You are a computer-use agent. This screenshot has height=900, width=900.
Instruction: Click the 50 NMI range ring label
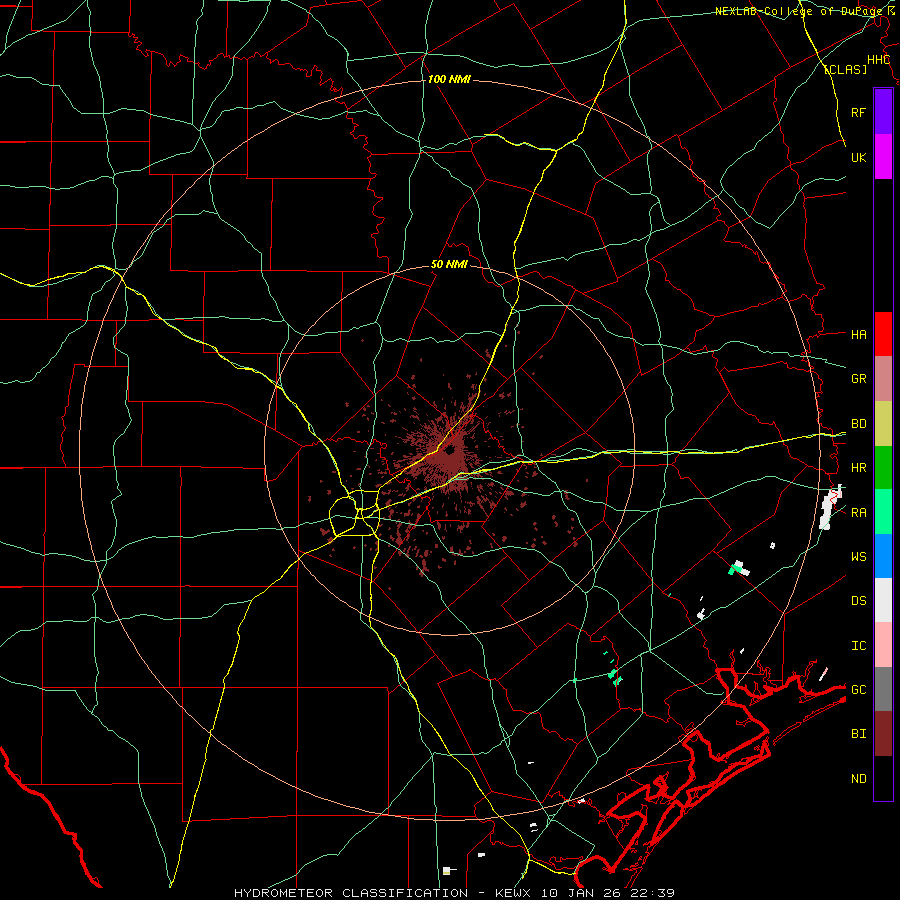(x=449, y=264)
